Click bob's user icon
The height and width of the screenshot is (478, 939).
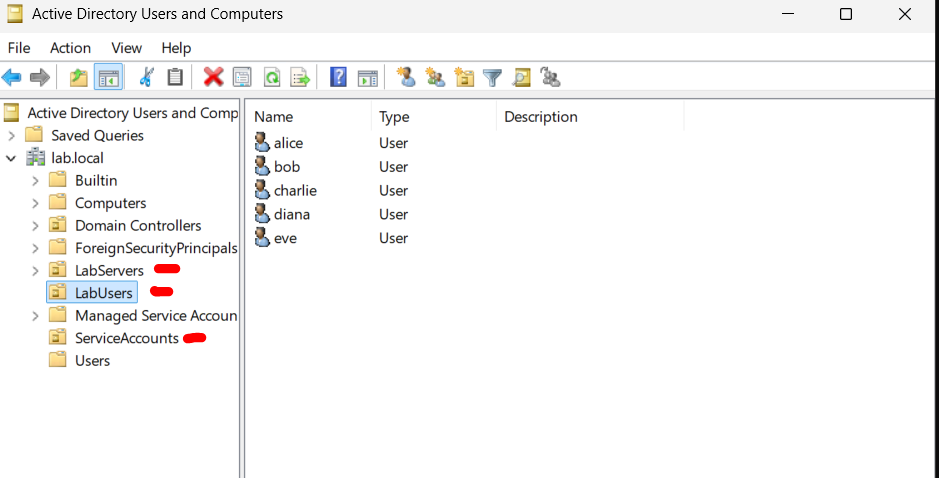click(x=262, y=166)
